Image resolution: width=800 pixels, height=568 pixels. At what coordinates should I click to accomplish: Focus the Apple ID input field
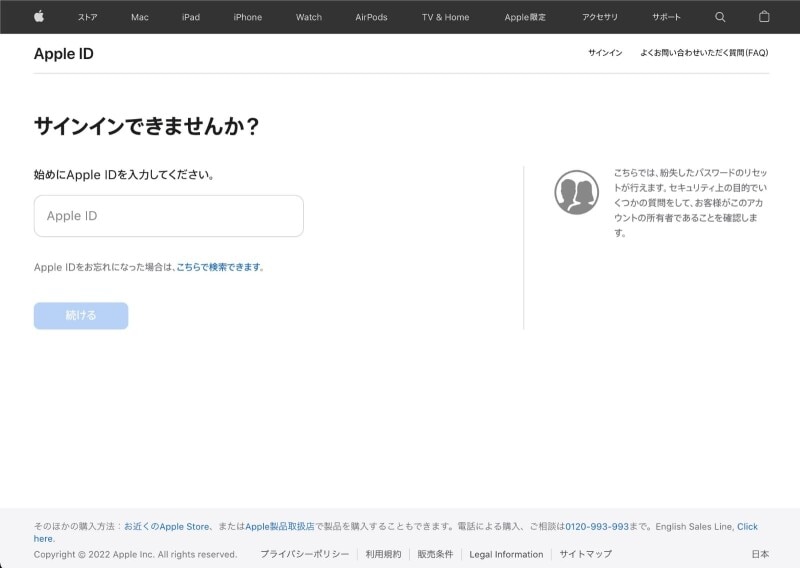coord(169,216)
